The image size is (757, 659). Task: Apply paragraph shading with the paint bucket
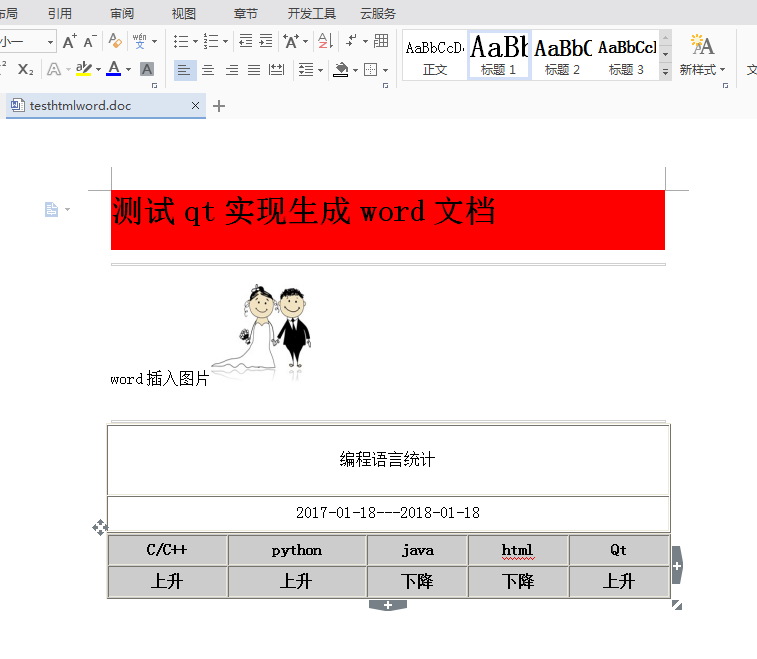coord(341,70)
